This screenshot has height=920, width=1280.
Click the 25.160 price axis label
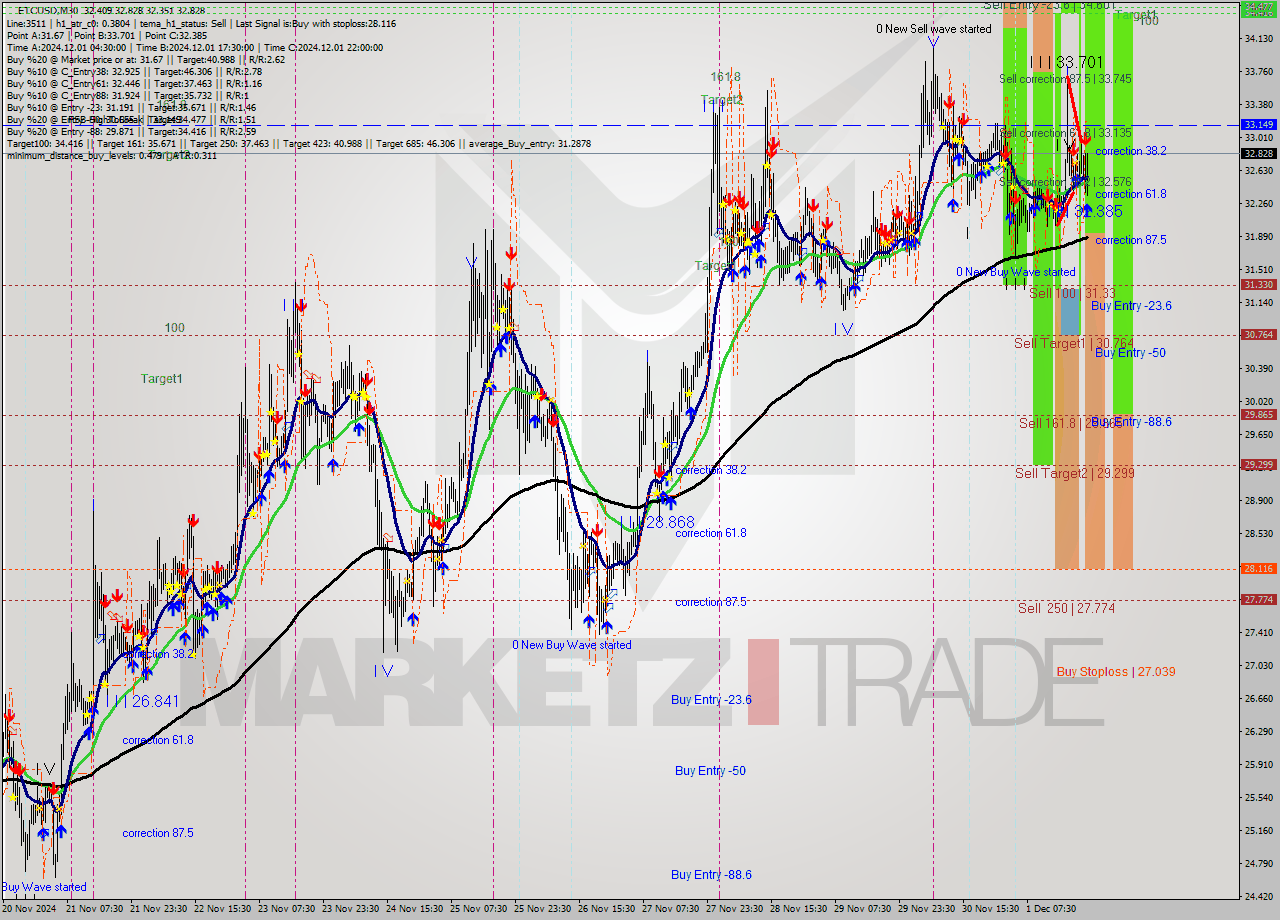tap(1258, 831)
